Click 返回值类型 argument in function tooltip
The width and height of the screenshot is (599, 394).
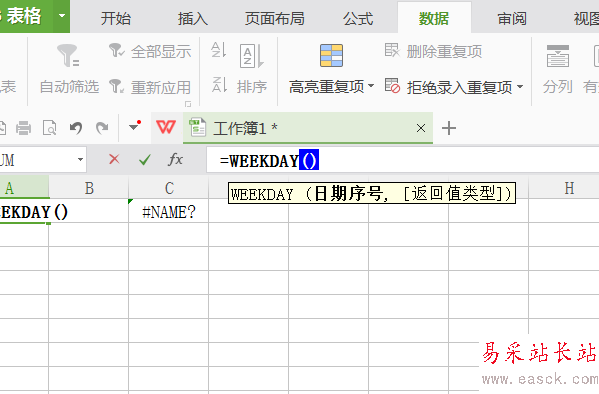(453, 193)
